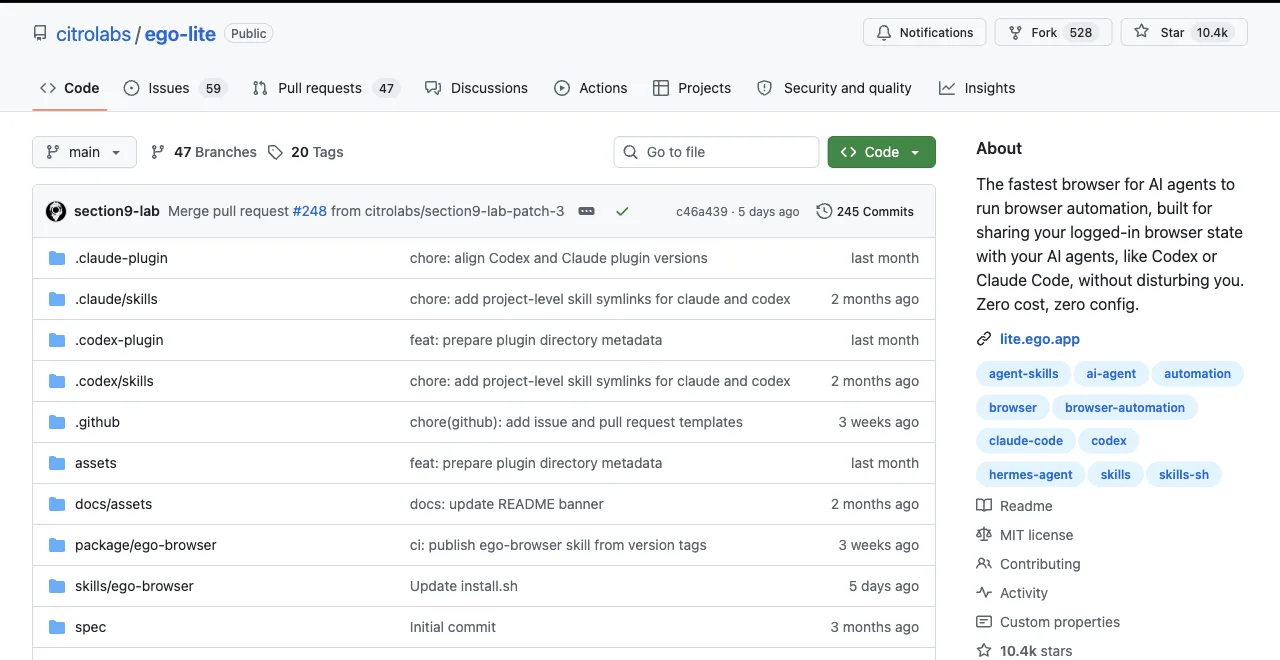The height and width of the screenshot is (660, 1280).
Task: Click the star icon beside 10.4k stars
Action: (984, 651)
